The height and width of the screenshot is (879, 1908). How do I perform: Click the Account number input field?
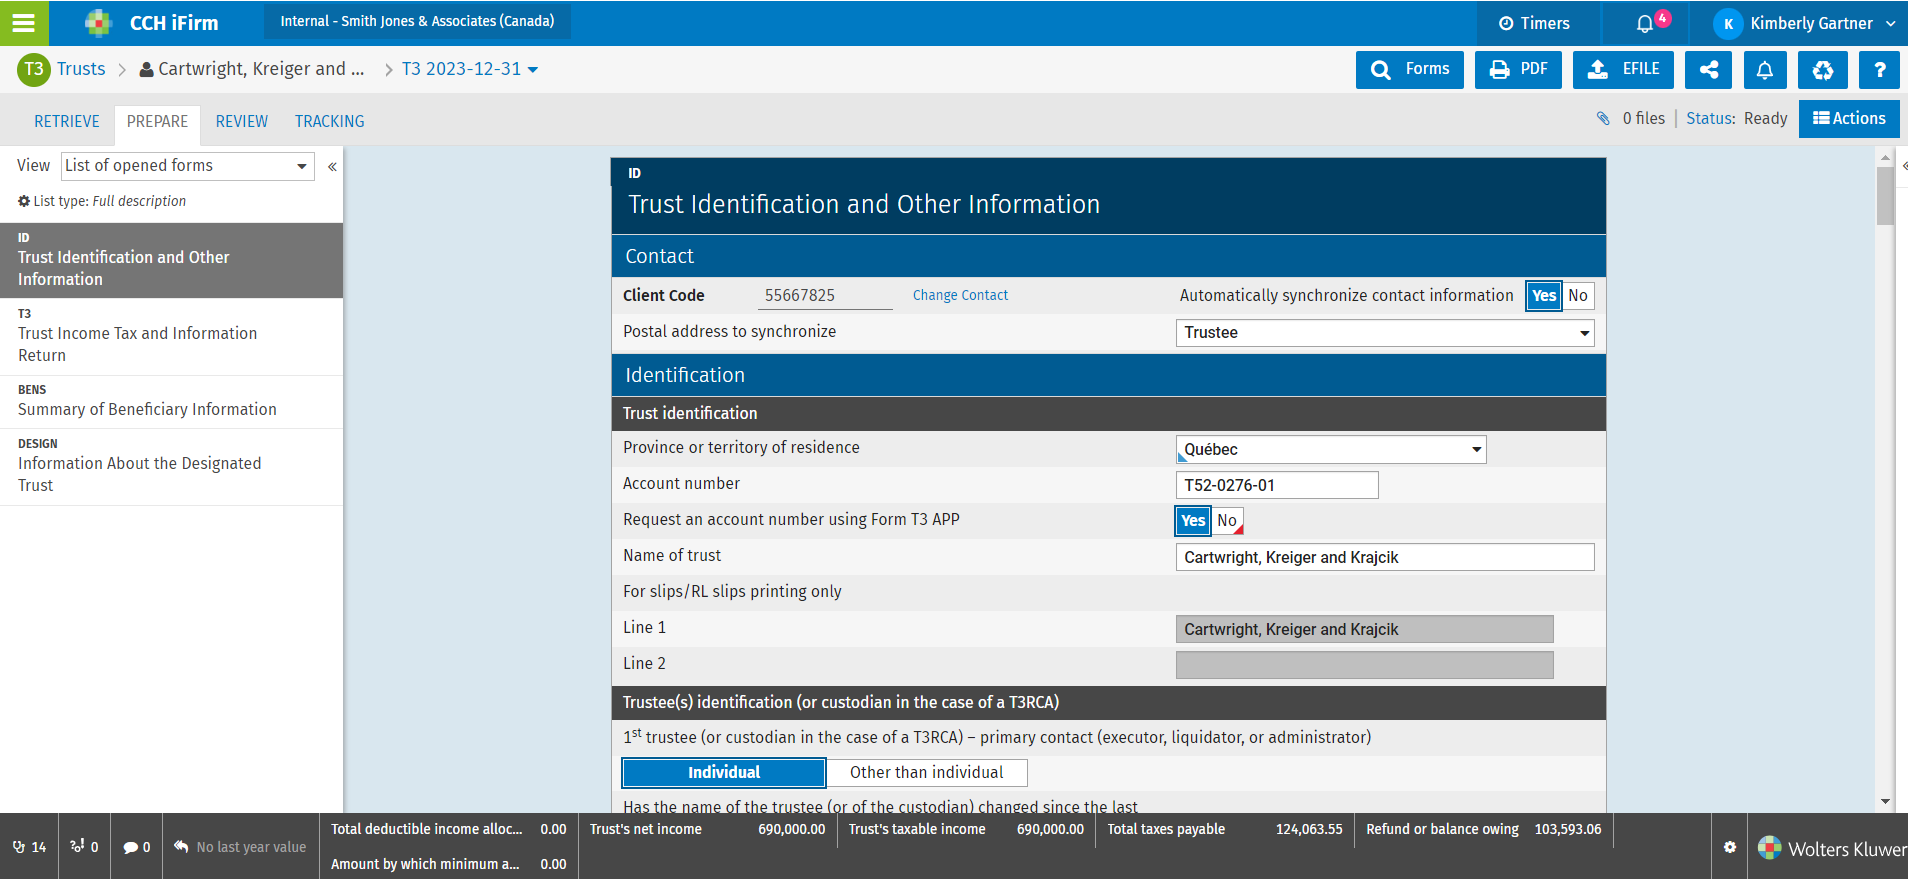pos(1276,486)
